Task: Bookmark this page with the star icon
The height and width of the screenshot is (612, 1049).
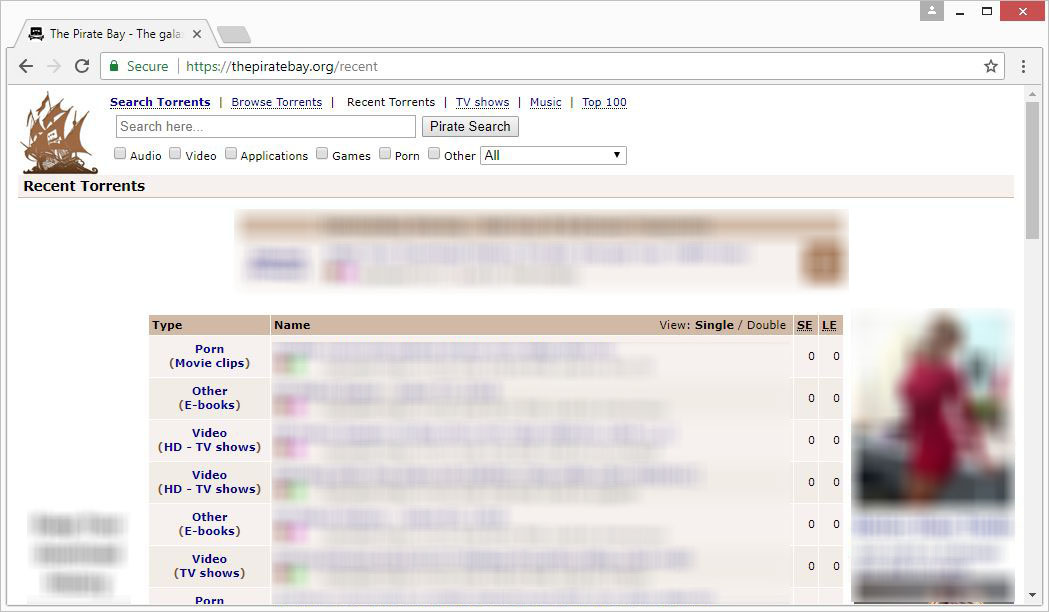Action: [x=991, y=66]
